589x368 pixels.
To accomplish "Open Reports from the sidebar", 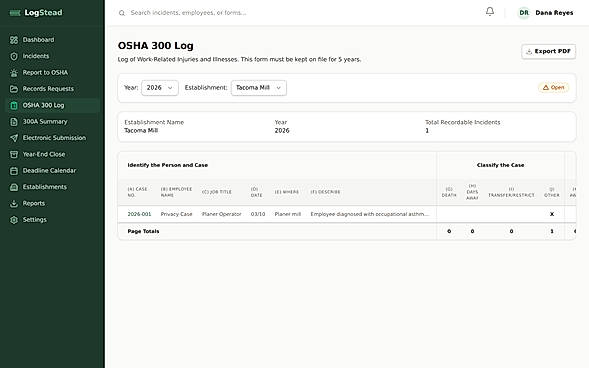I will pos(53,204).
